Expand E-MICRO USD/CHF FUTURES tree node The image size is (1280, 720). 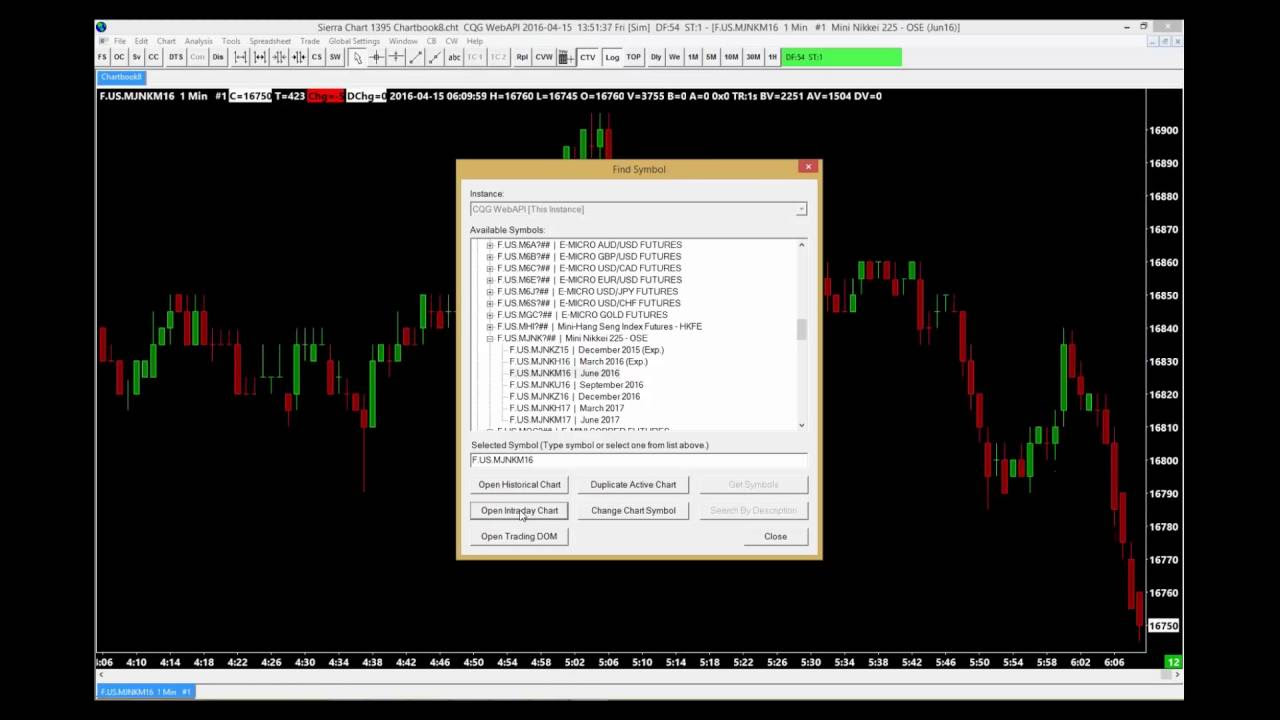tap(490, 303)
